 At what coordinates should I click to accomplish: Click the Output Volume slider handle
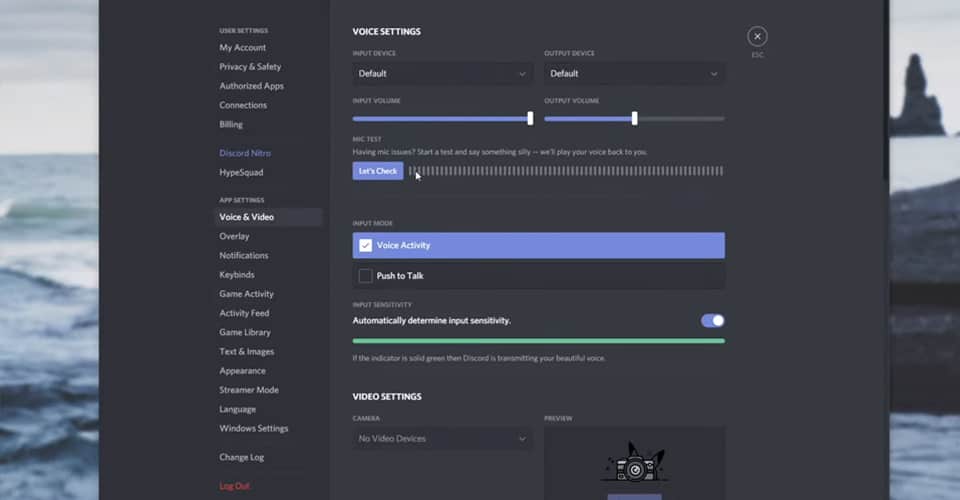[x=634, y=119]
